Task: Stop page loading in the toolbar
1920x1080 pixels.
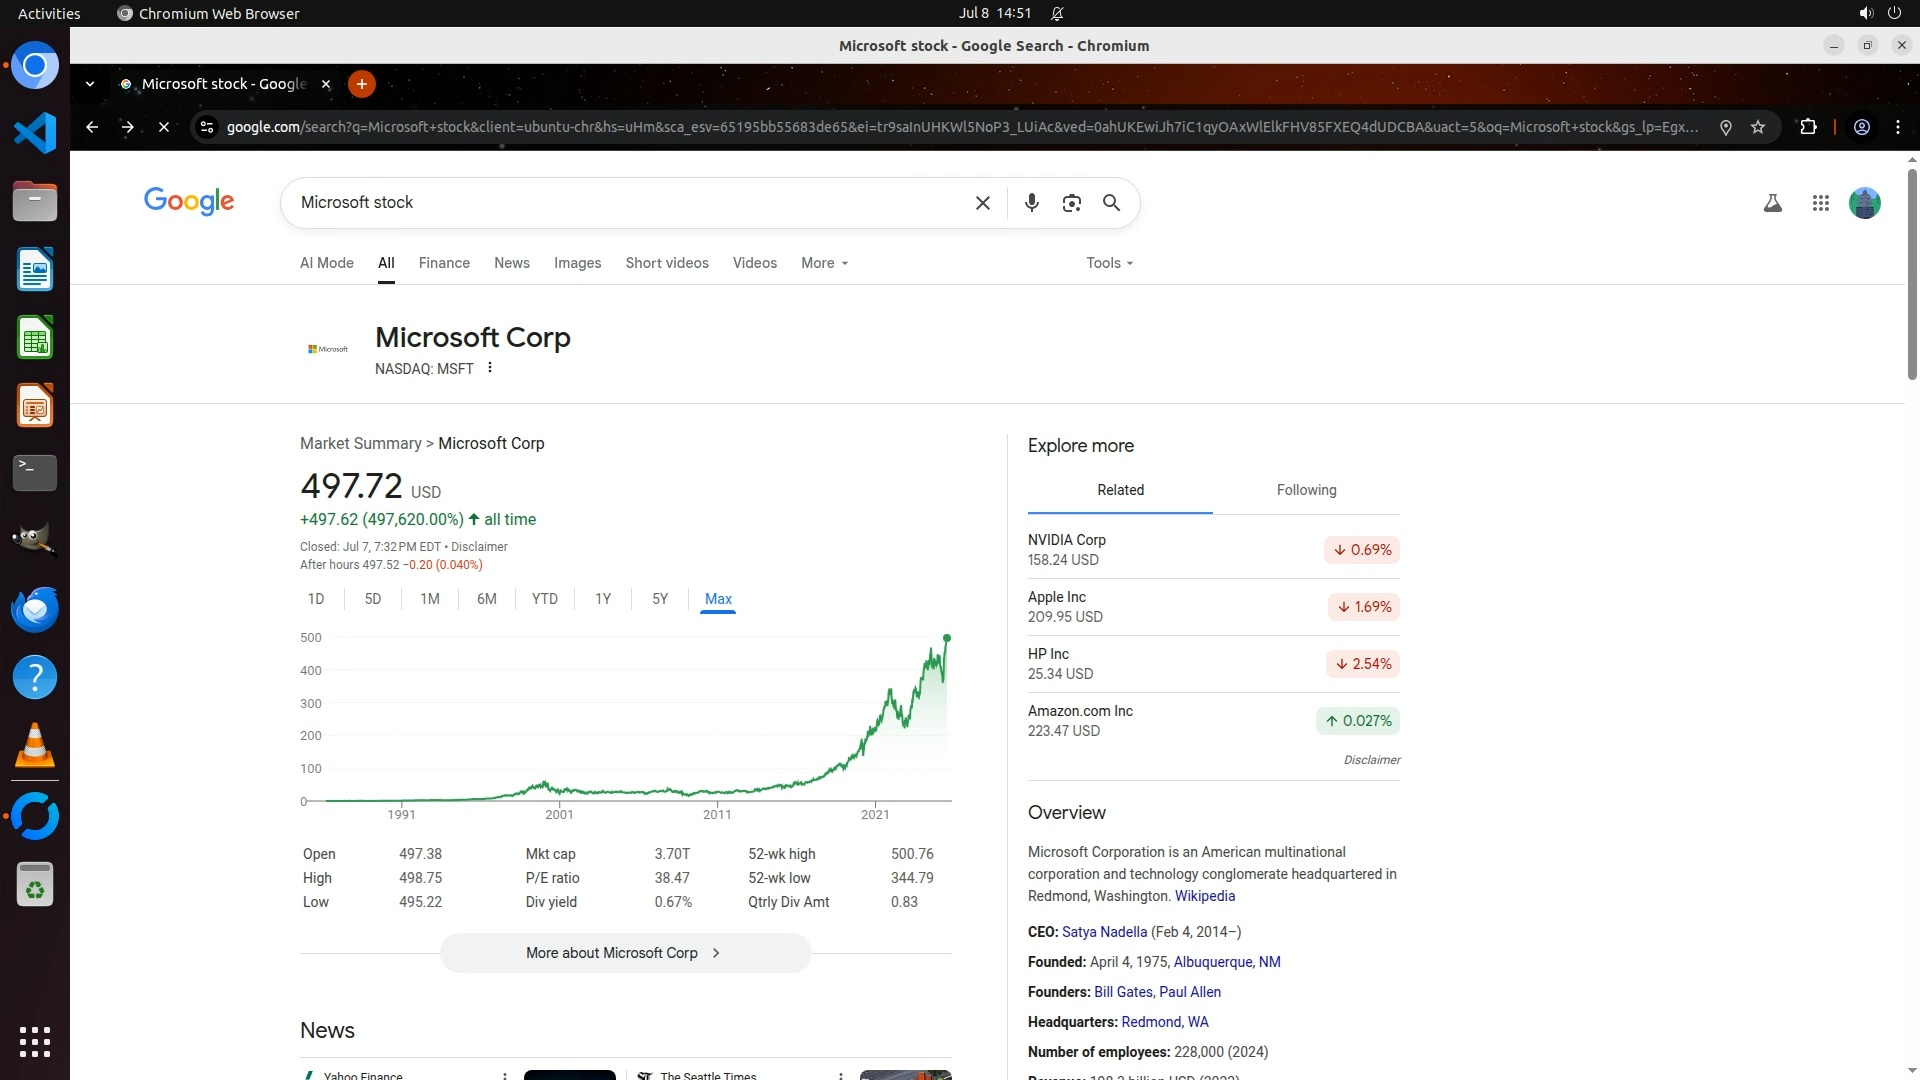Action: point(164,127)
